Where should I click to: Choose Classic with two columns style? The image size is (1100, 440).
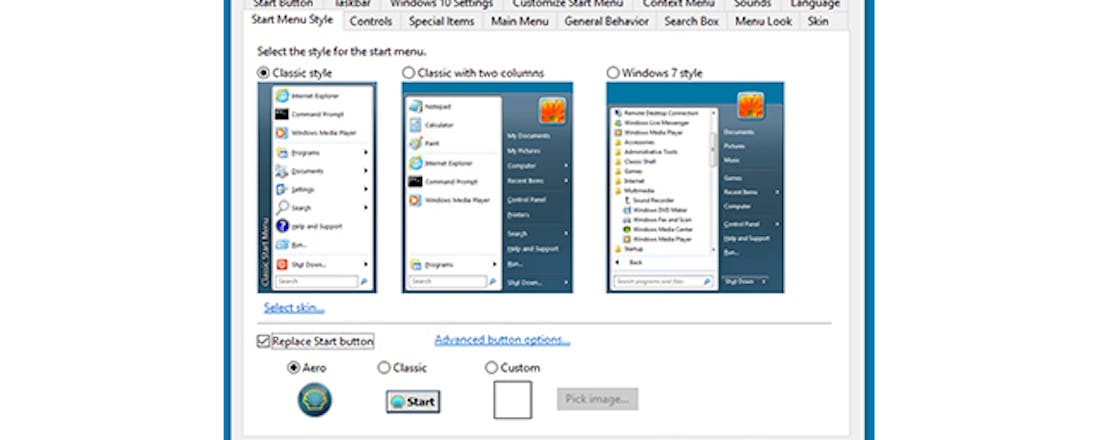click(408, 73)
